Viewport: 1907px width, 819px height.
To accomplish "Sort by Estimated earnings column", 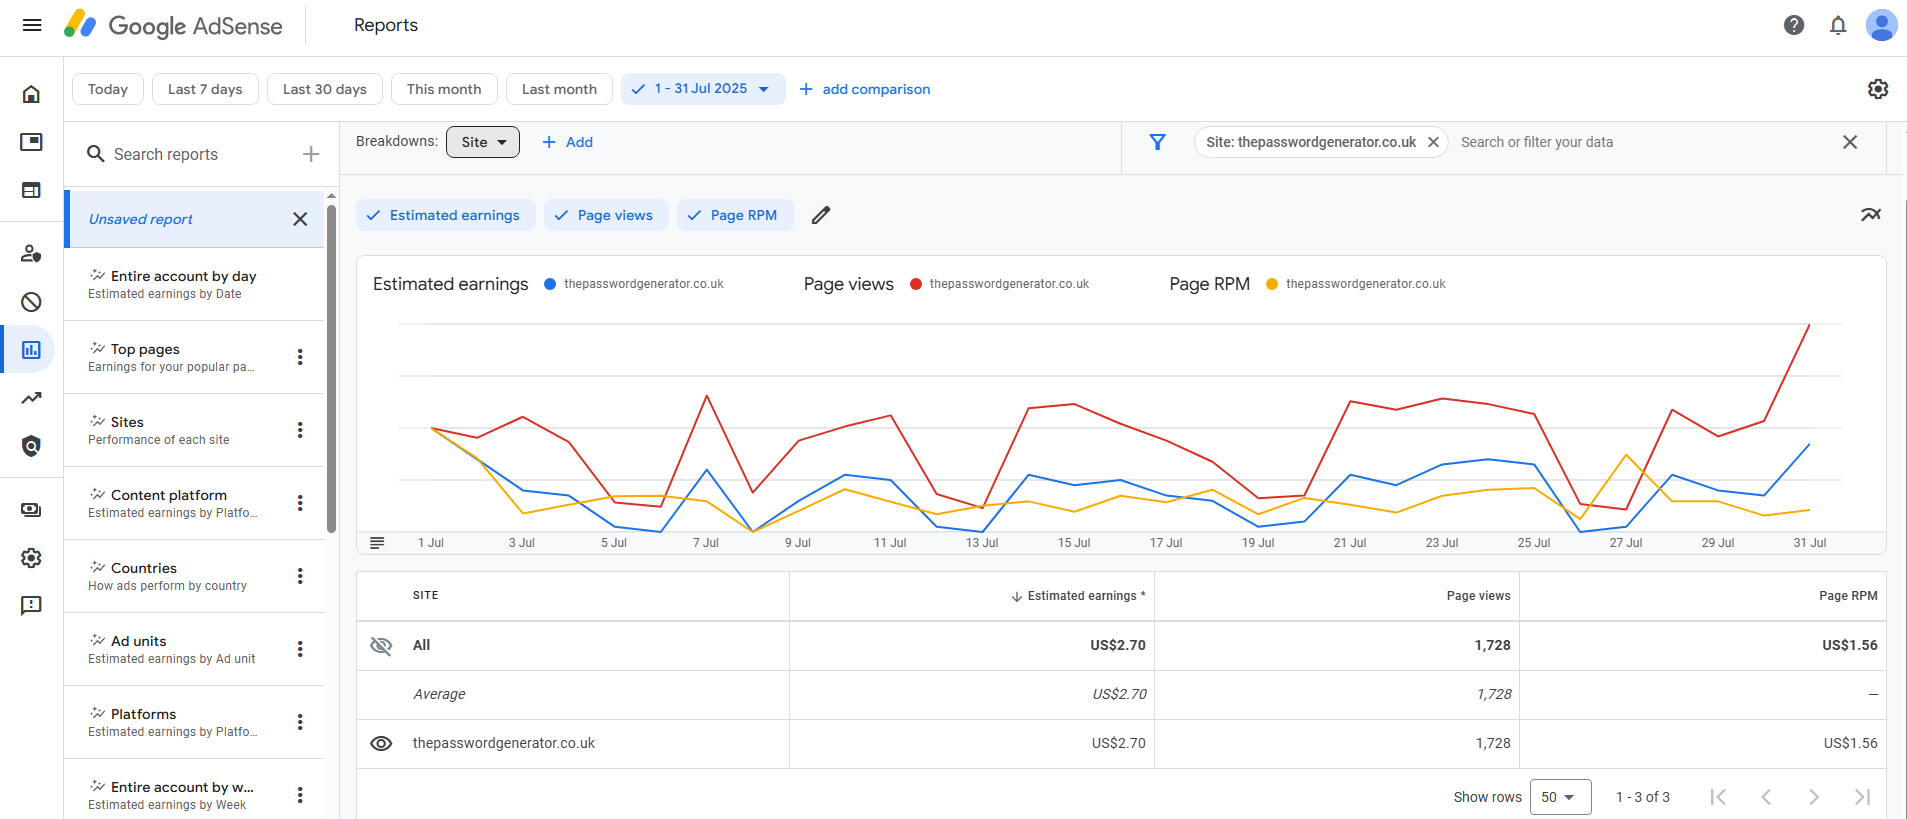I will (x=1078, y=596).
